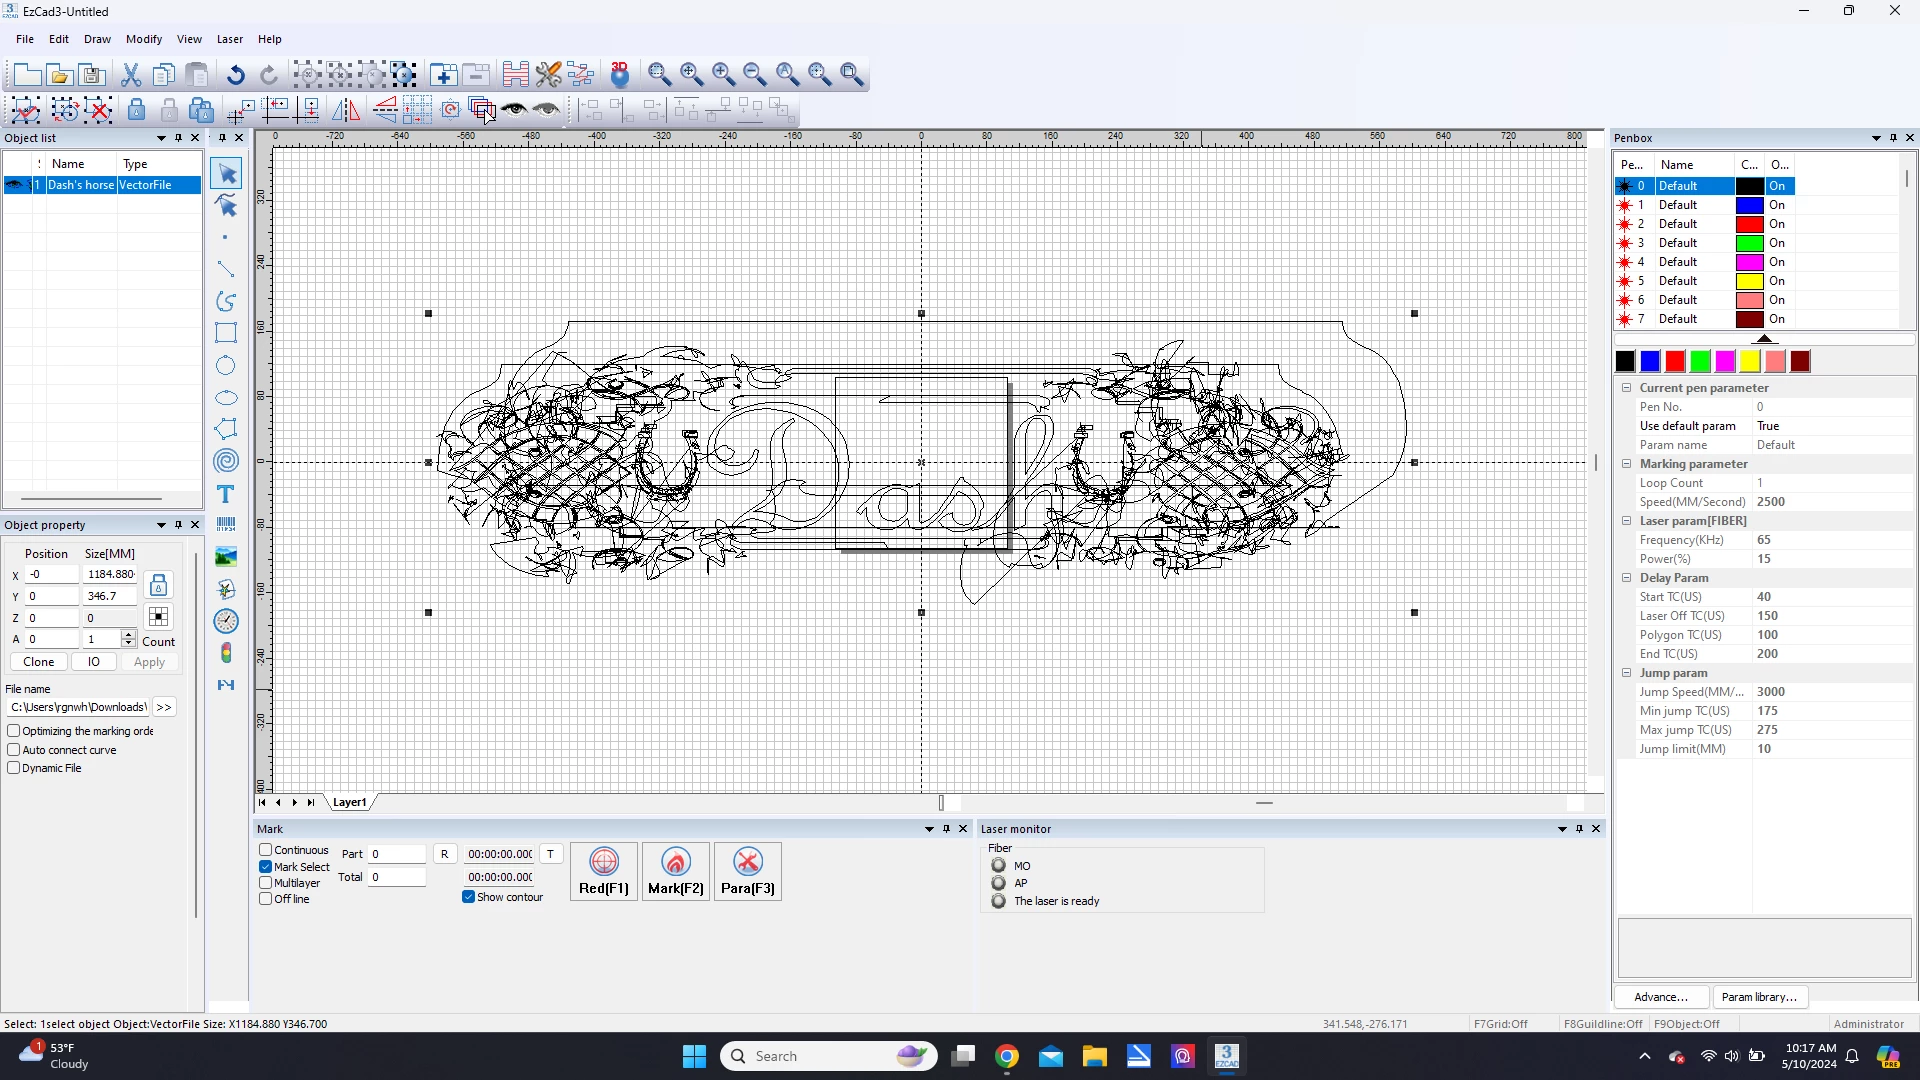1920x1080 pixels.
Task: Open the Param library button
Action: coord(1759,997)
